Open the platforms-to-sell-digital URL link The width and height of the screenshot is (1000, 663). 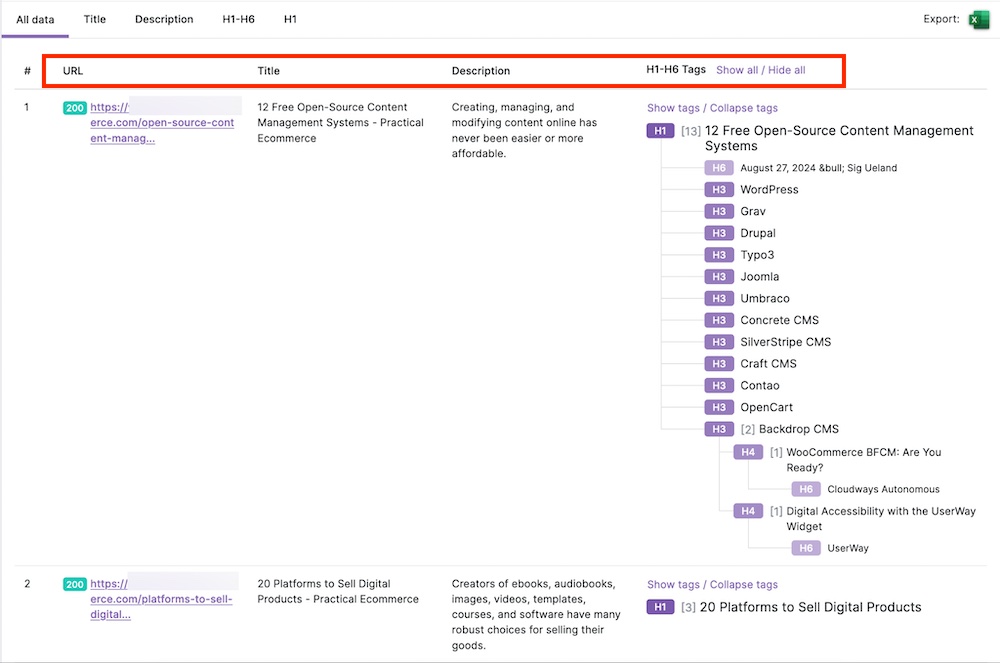pos(160,599)
